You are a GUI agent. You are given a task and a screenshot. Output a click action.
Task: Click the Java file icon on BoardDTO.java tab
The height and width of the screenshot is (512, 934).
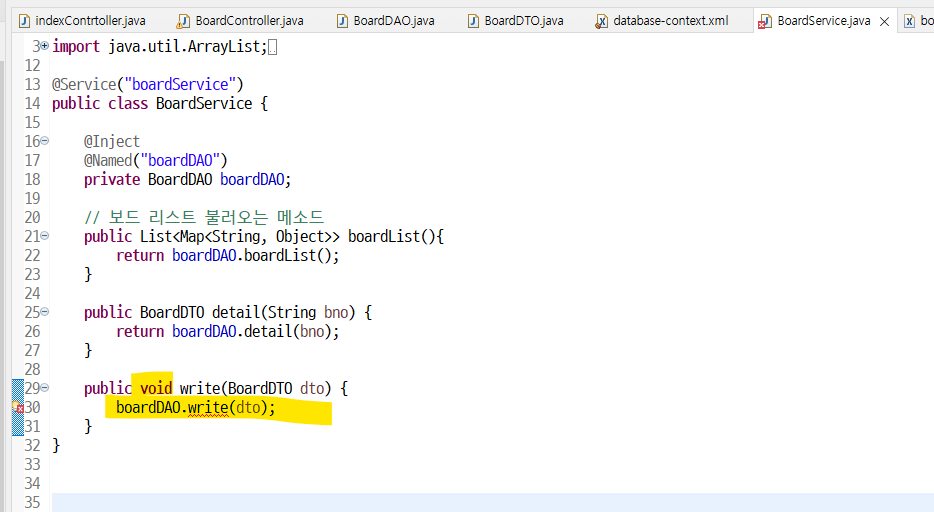tap(473, 21)
